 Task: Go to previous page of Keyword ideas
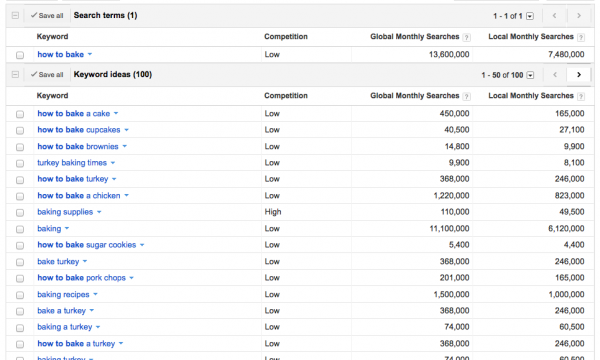(555, 75)
